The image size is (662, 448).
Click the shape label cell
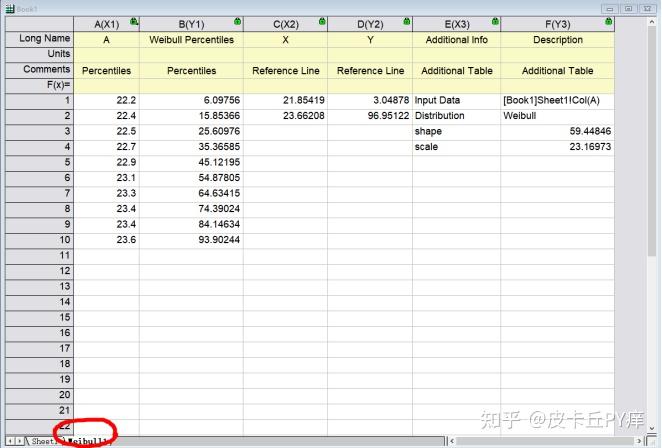pyautogui.click(x=456, y=131)
